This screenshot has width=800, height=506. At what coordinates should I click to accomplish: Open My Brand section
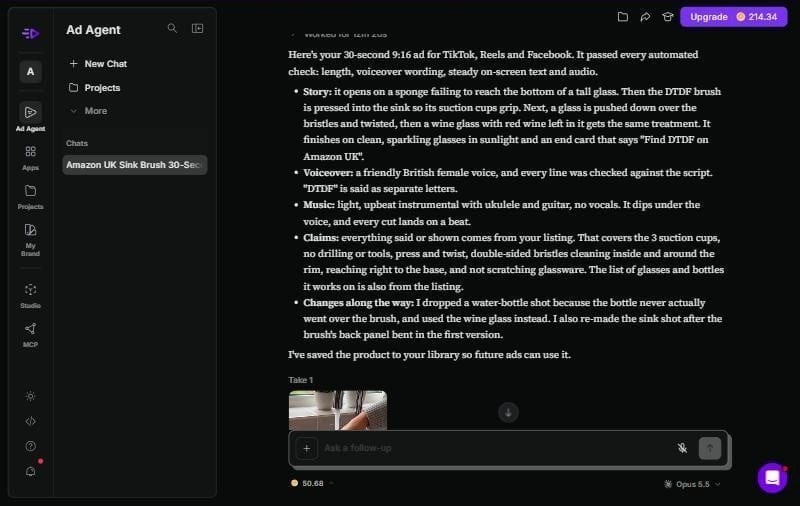tap(31, 240)
